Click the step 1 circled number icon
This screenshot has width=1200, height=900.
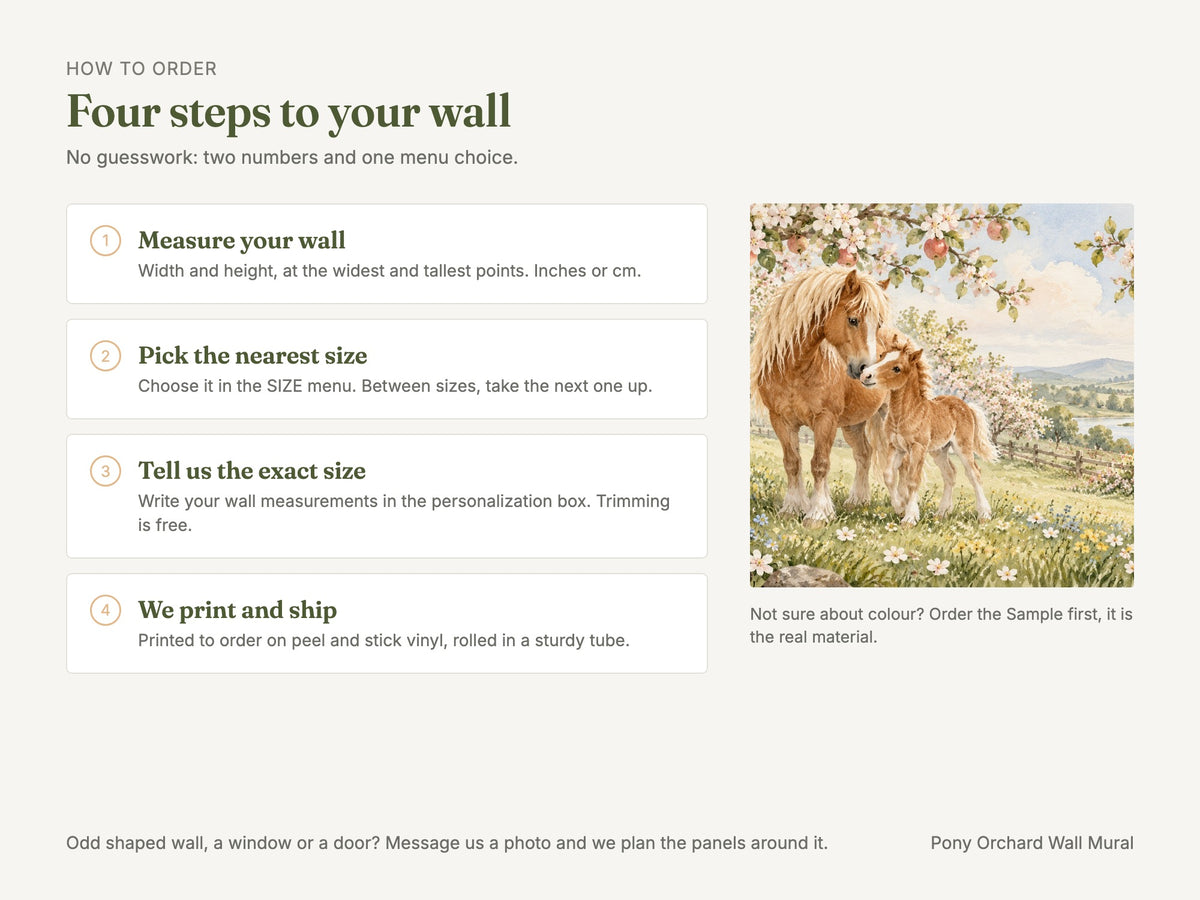click(x=106, y=241)
